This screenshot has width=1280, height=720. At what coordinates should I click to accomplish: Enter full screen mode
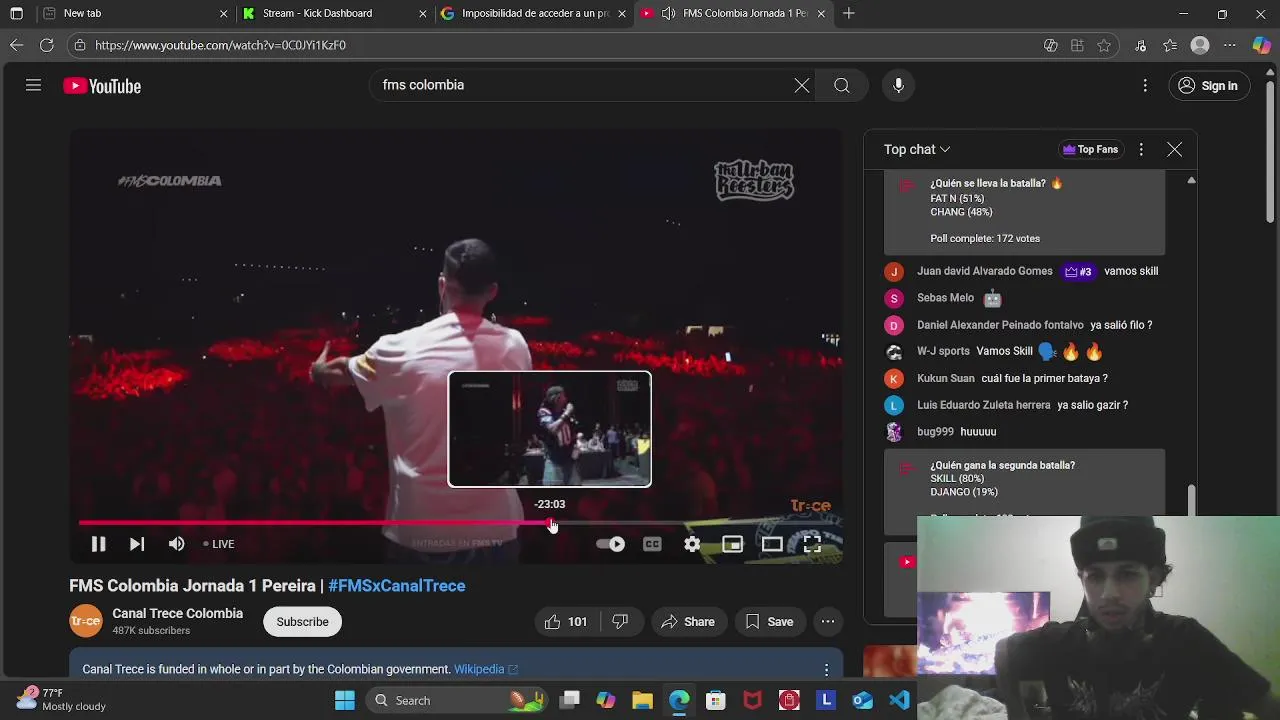(812, 544)
